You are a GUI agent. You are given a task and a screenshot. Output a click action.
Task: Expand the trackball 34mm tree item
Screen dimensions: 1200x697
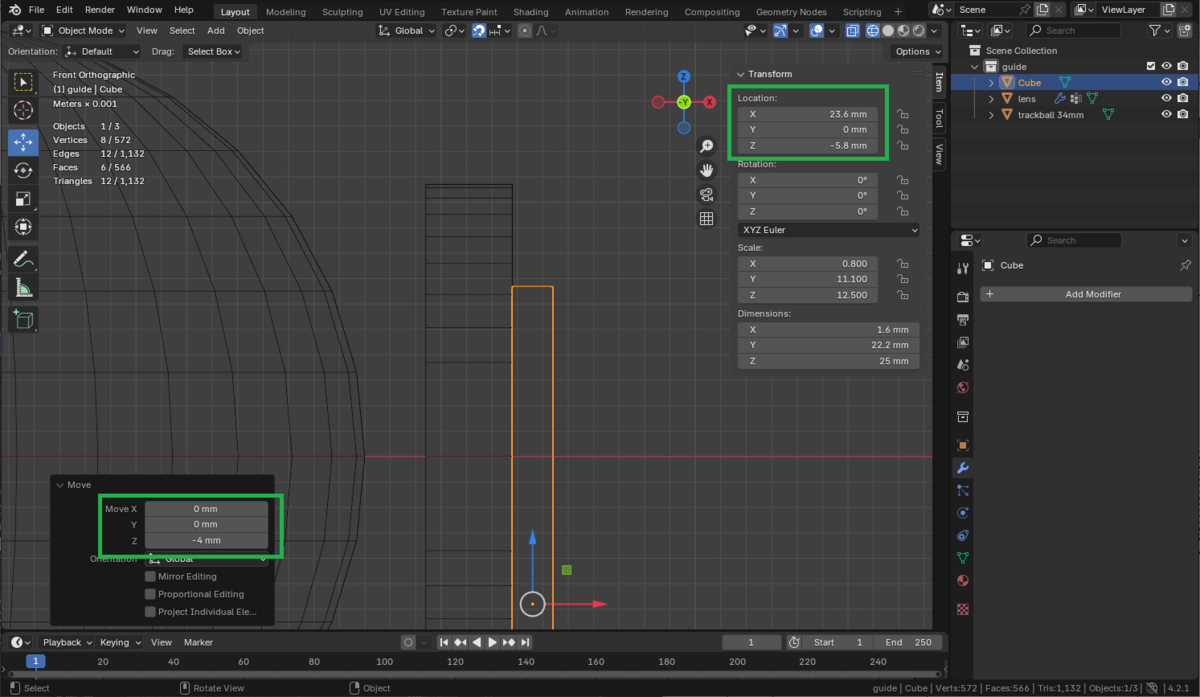[x=991, y=115]
